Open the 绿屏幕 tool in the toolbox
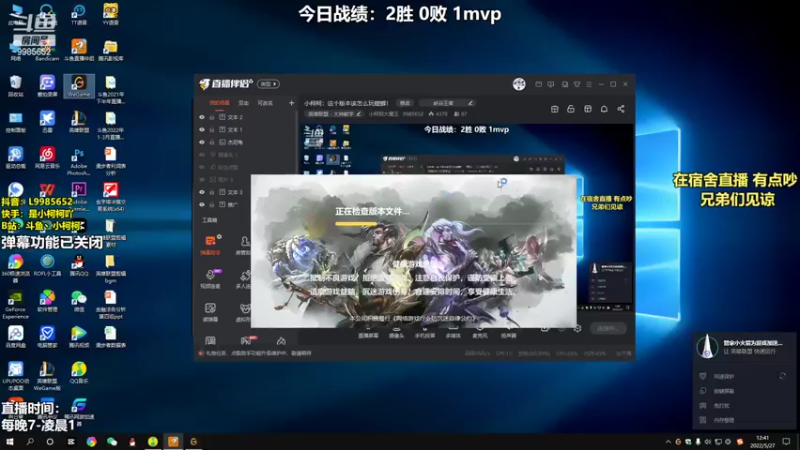The width and height of the screenshot is (800, 450). 210,312
